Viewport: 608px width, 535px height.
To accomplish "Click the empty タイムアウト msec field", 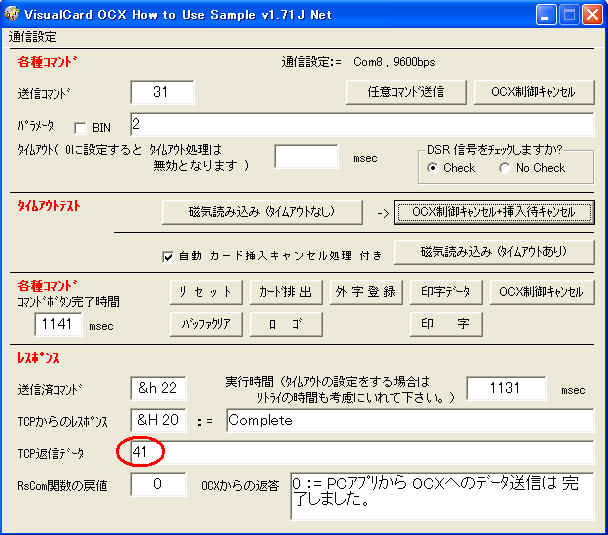I will point(306,157).
